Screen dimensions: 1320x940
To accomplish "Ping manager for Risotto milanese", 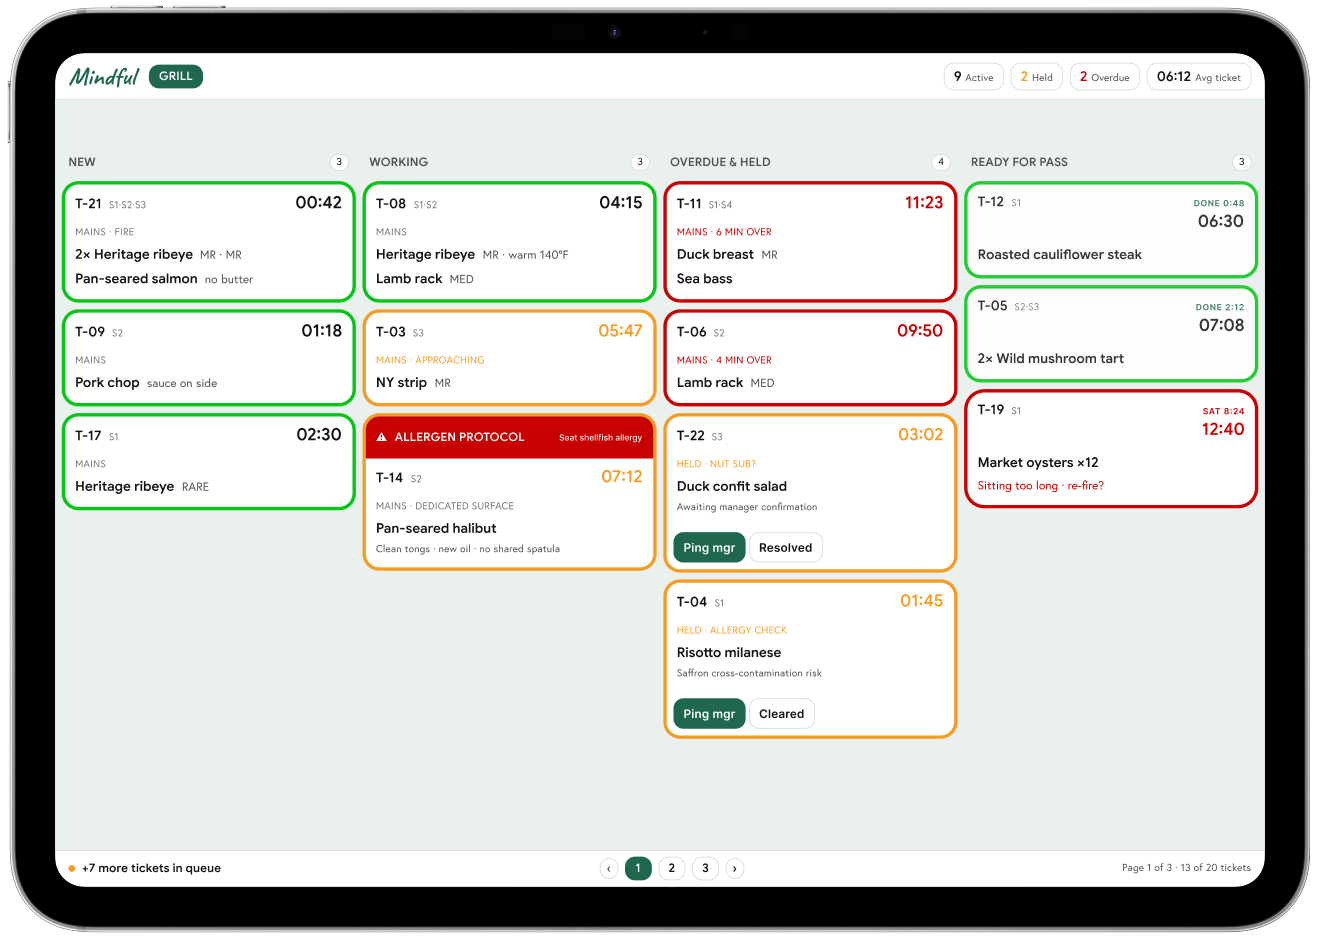I will [709, 713].
